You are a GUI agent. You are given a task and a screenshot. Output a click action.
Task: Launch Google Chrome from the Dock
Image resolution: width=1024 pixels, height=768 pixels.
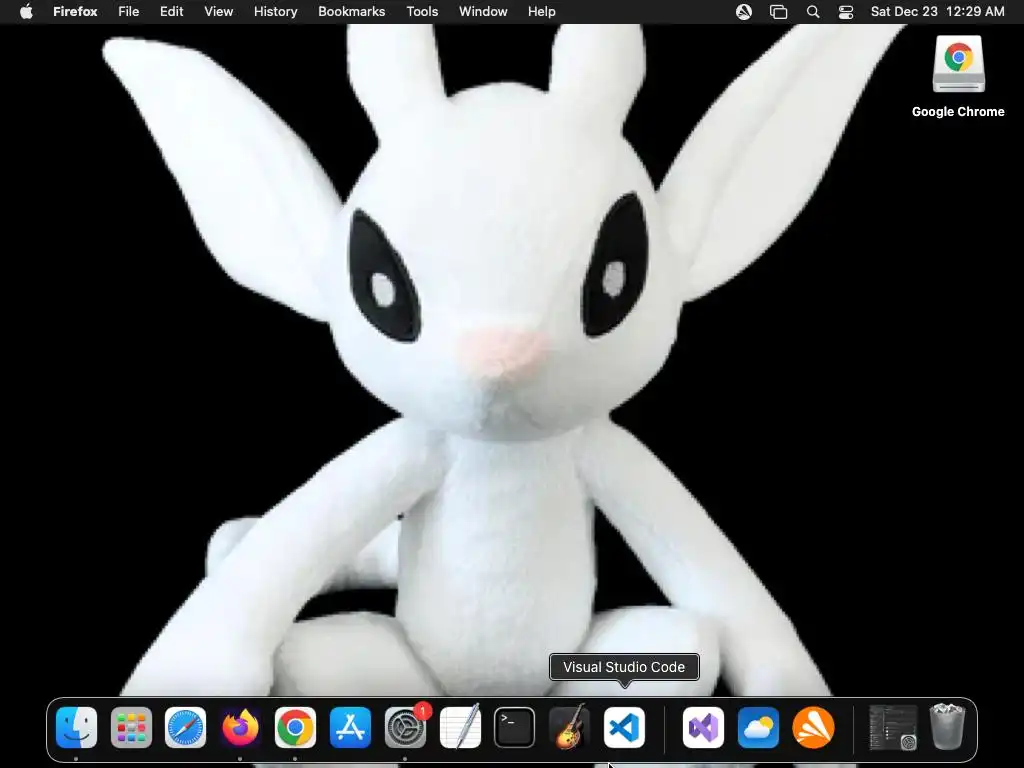[x=295, y=728]
